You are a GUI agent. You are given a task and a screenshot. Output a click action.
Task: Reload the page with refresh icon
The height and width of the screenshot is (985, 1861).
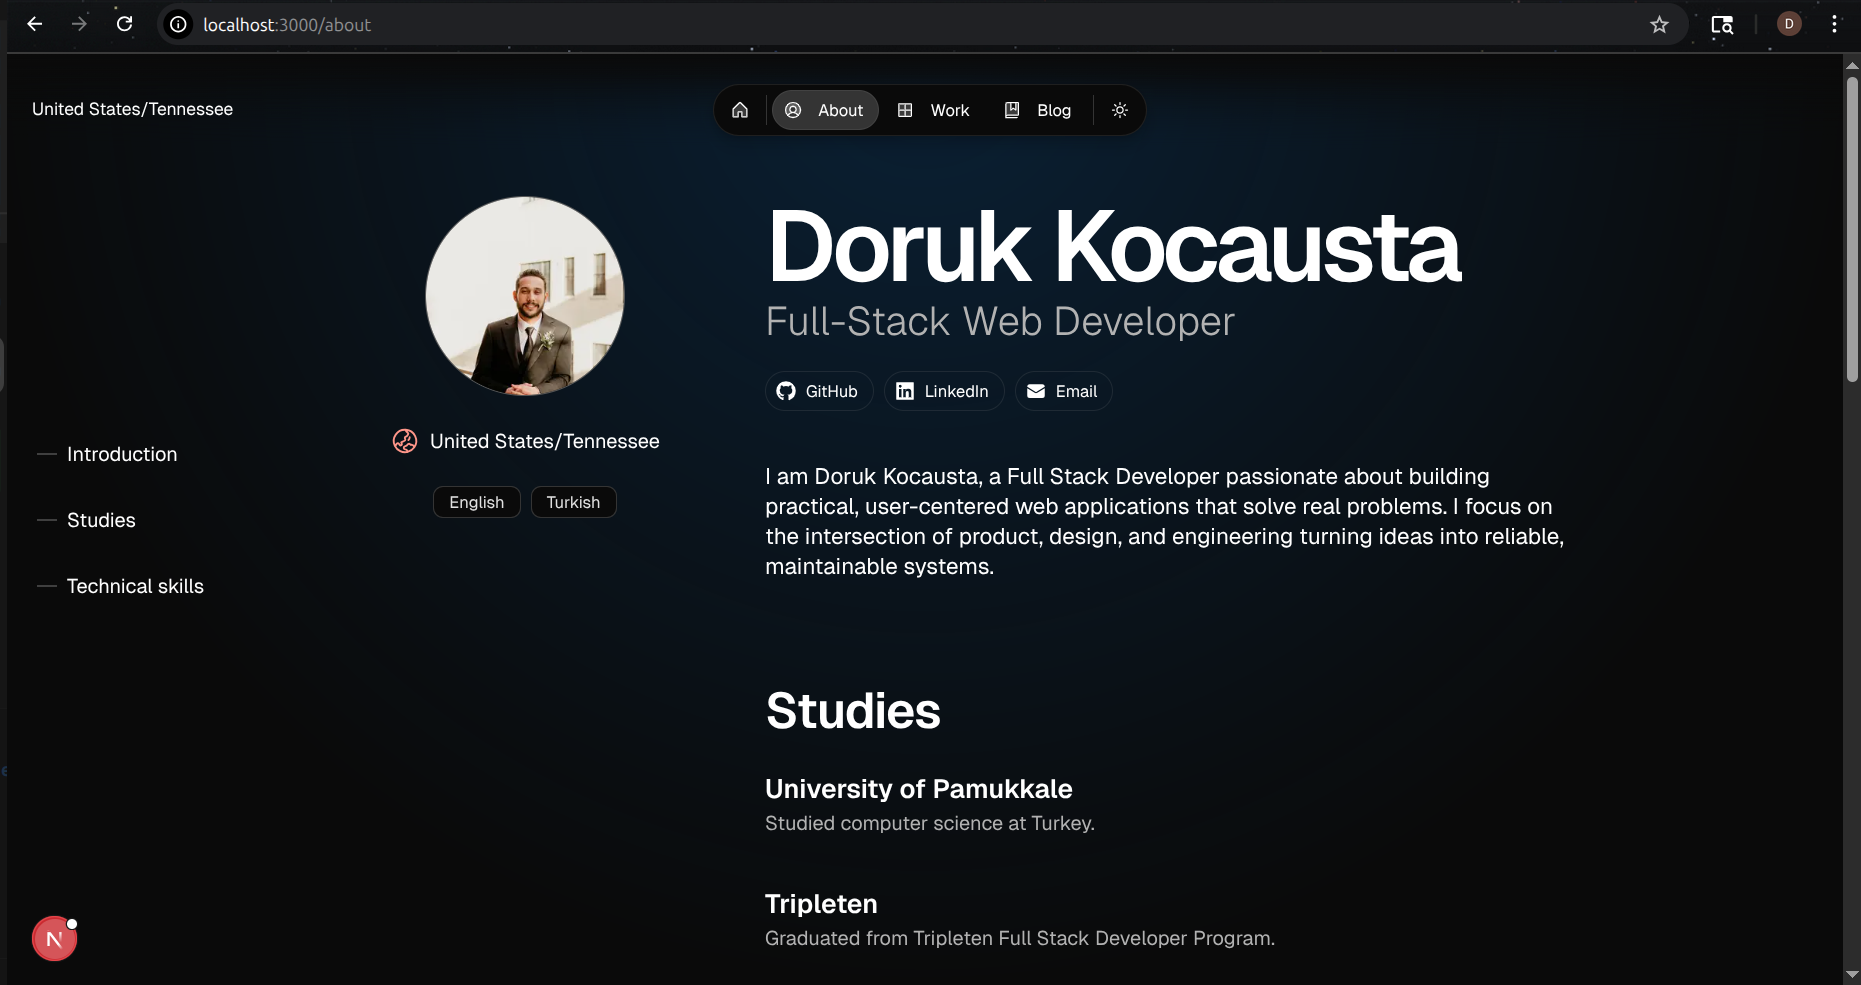[124, 24]
